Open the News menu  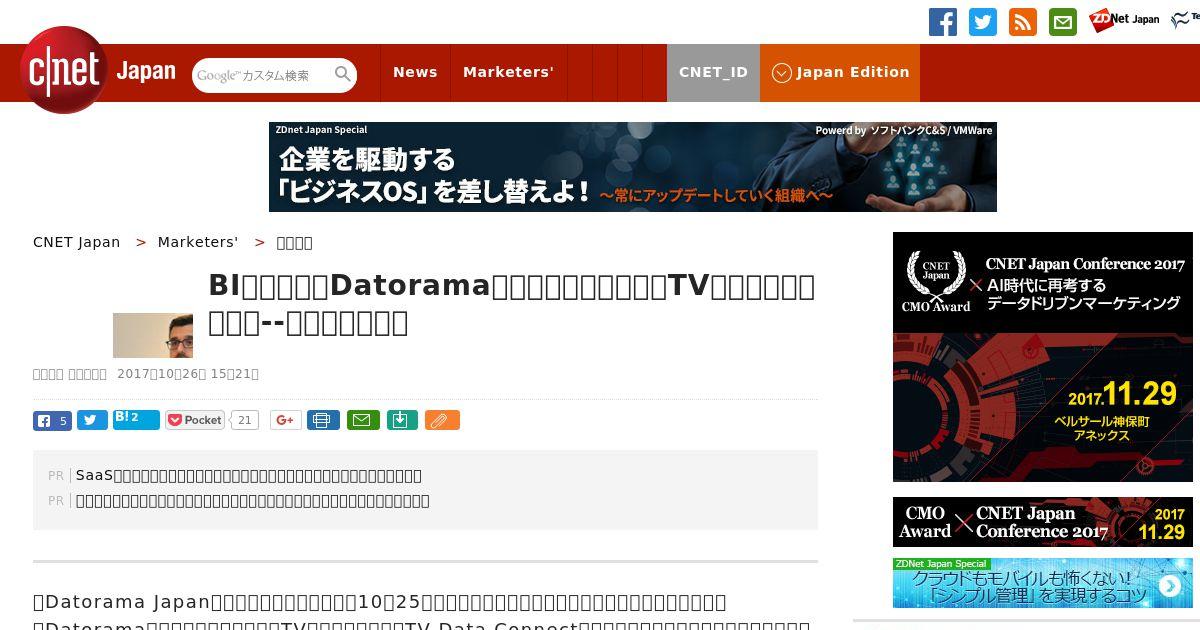pyautogui.click(x=415, y=72)
